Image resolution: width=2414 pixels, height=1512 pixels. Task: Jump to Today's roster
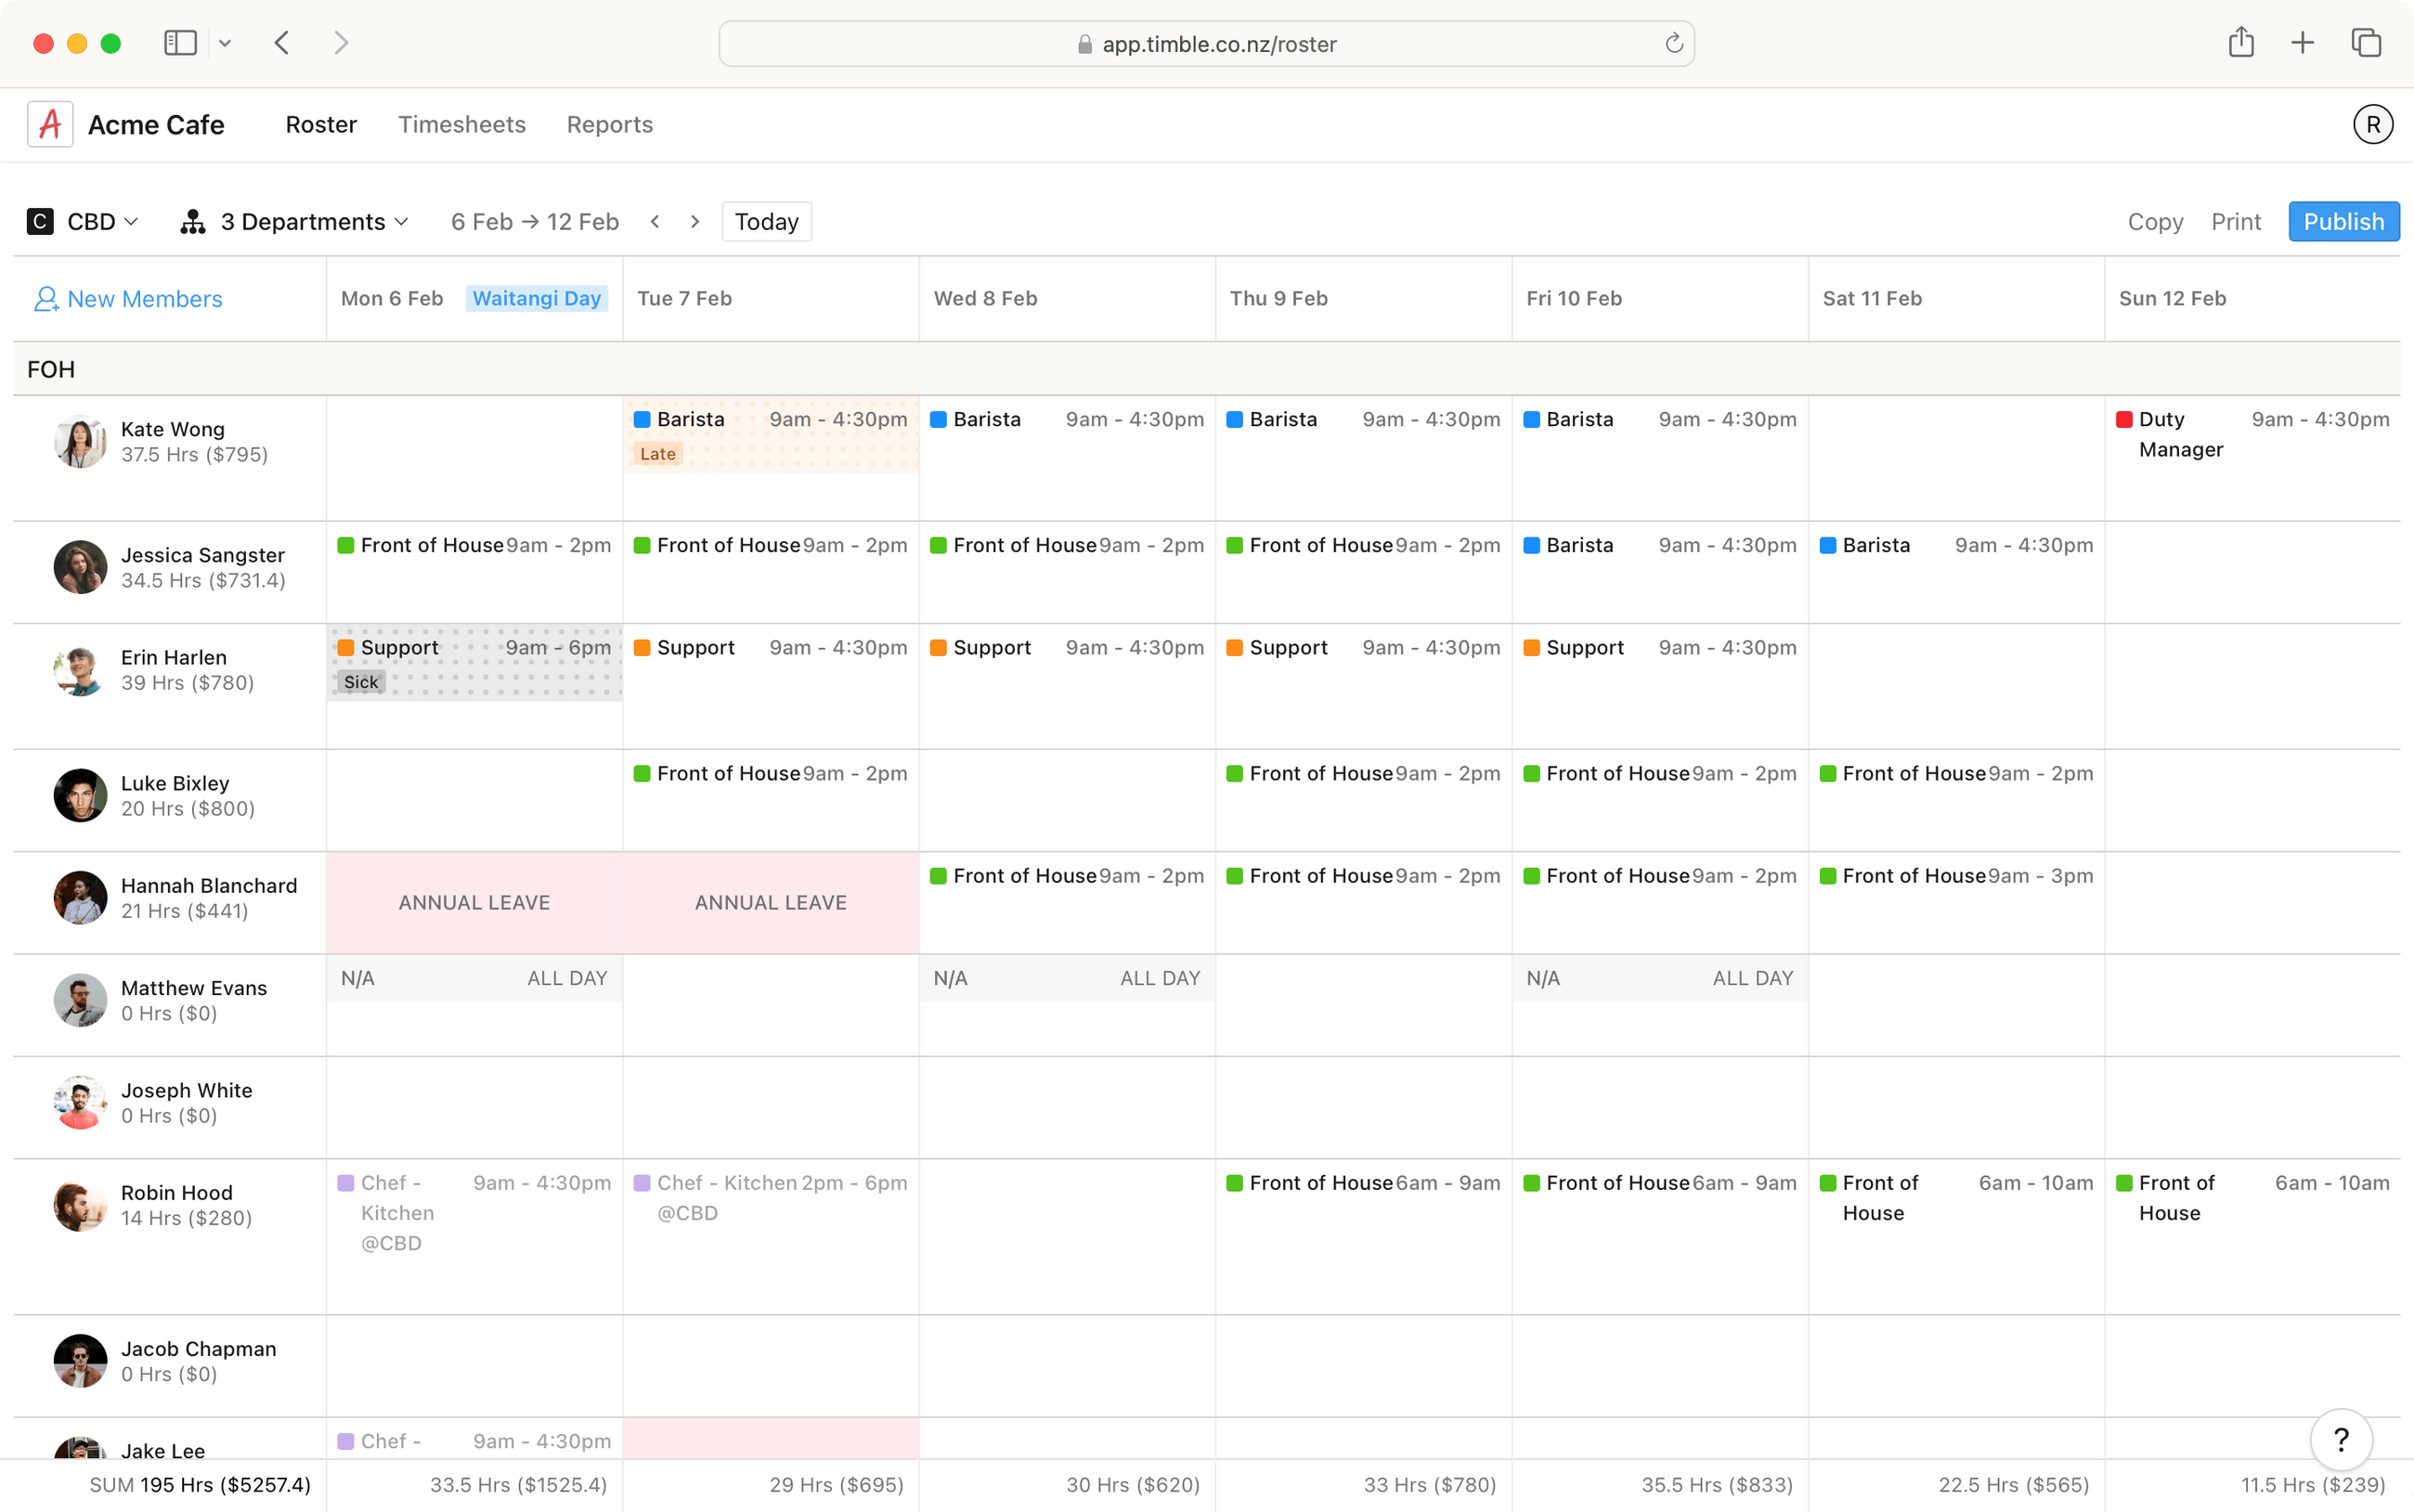pos(765,221)
